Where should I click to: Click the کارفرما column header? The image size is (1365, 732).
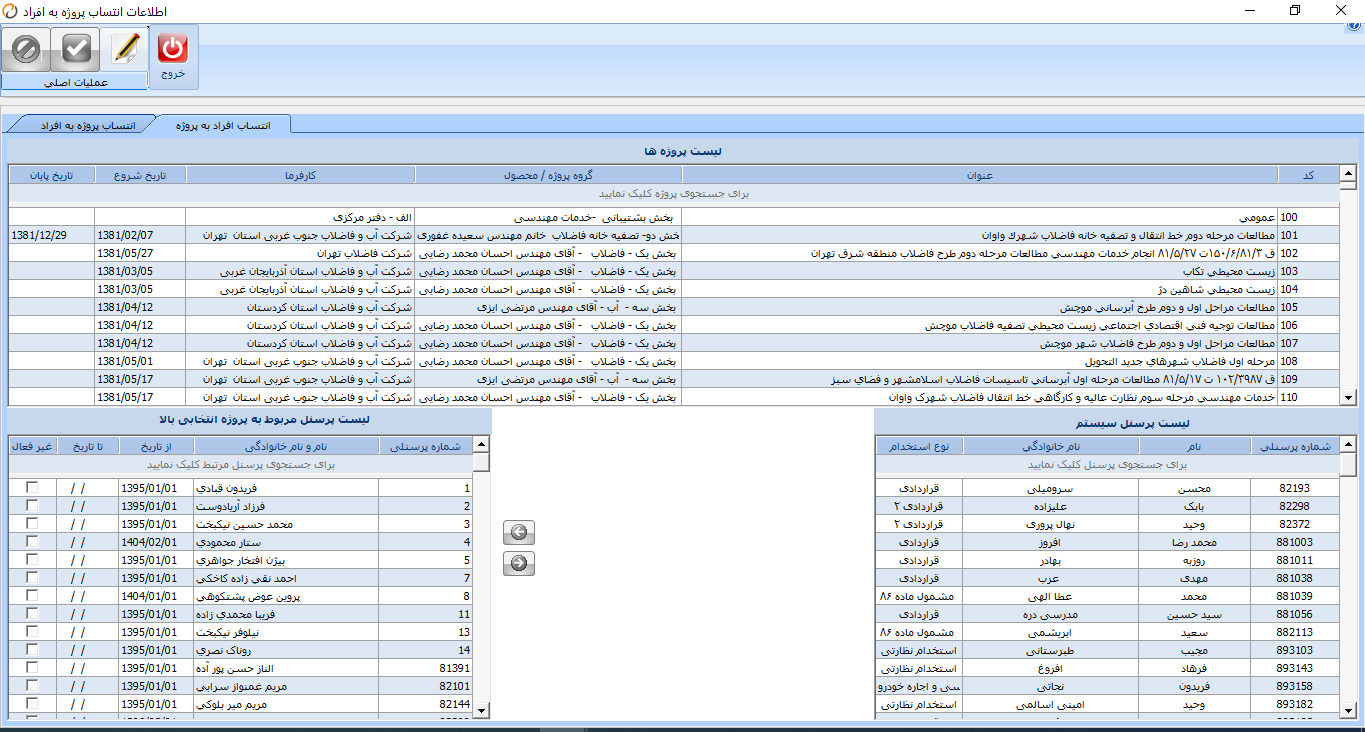pyautogui.click(x=299, y=175)
